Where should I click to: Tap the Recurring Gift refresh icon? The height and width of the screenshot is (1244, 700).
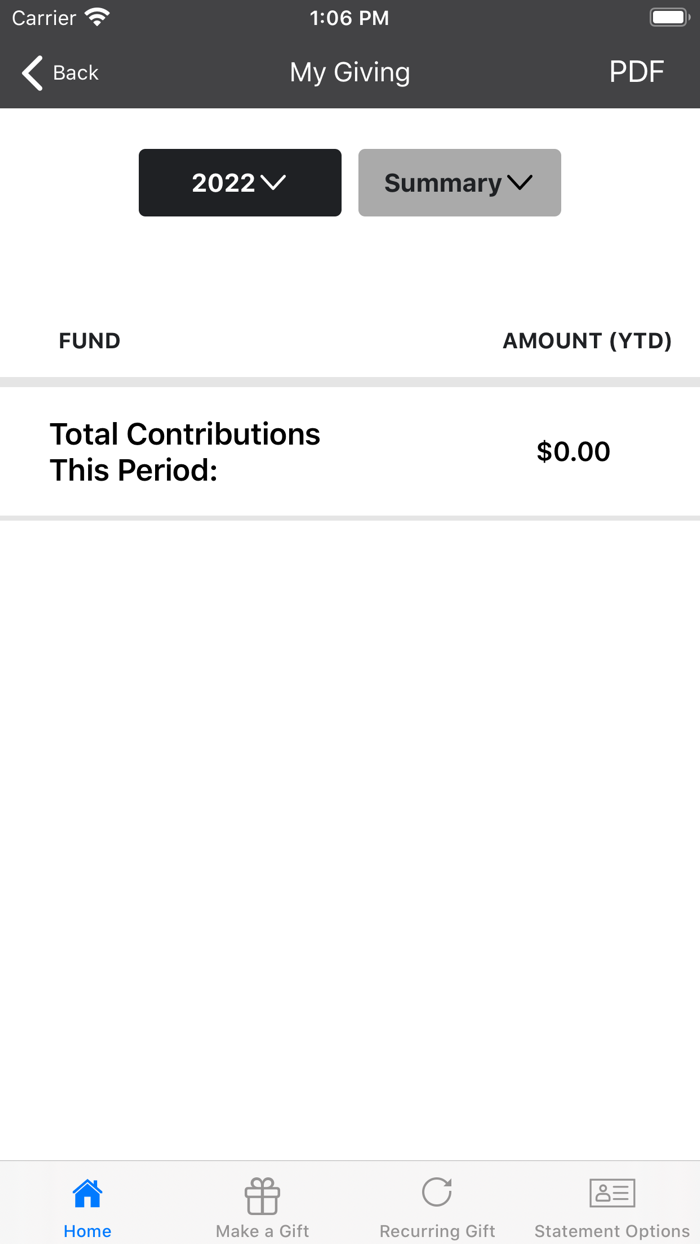[x=437, y=1192]
